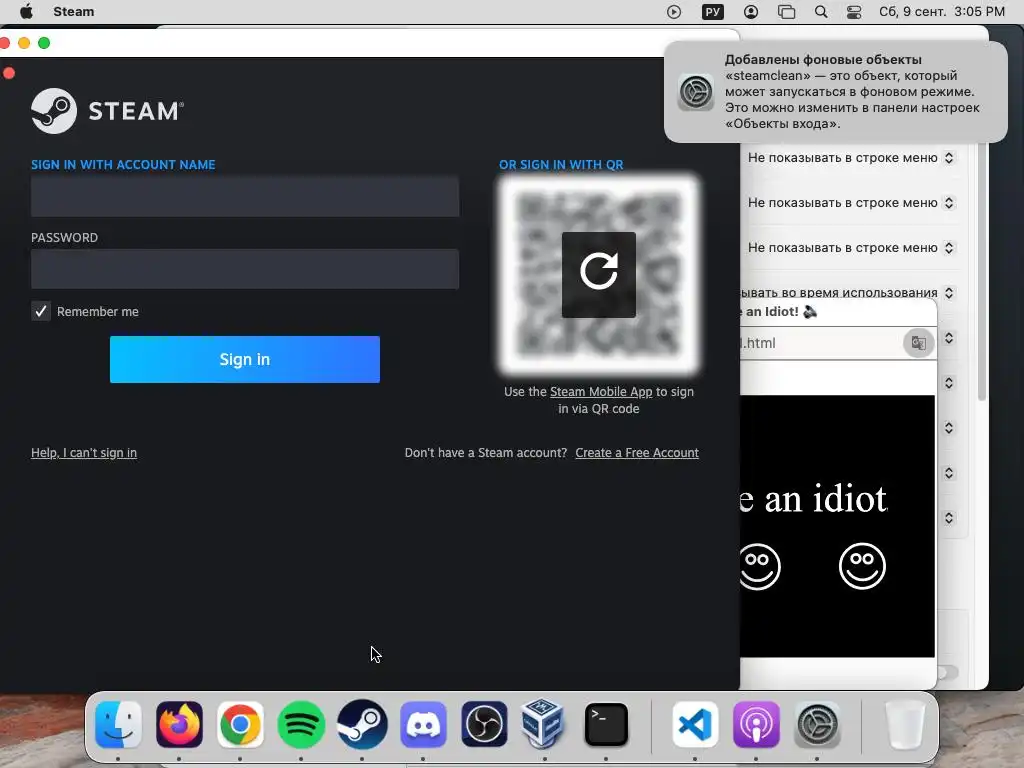Click the user account icon in menu bar
Screen dimensions: 1024x768
point(751,12)
